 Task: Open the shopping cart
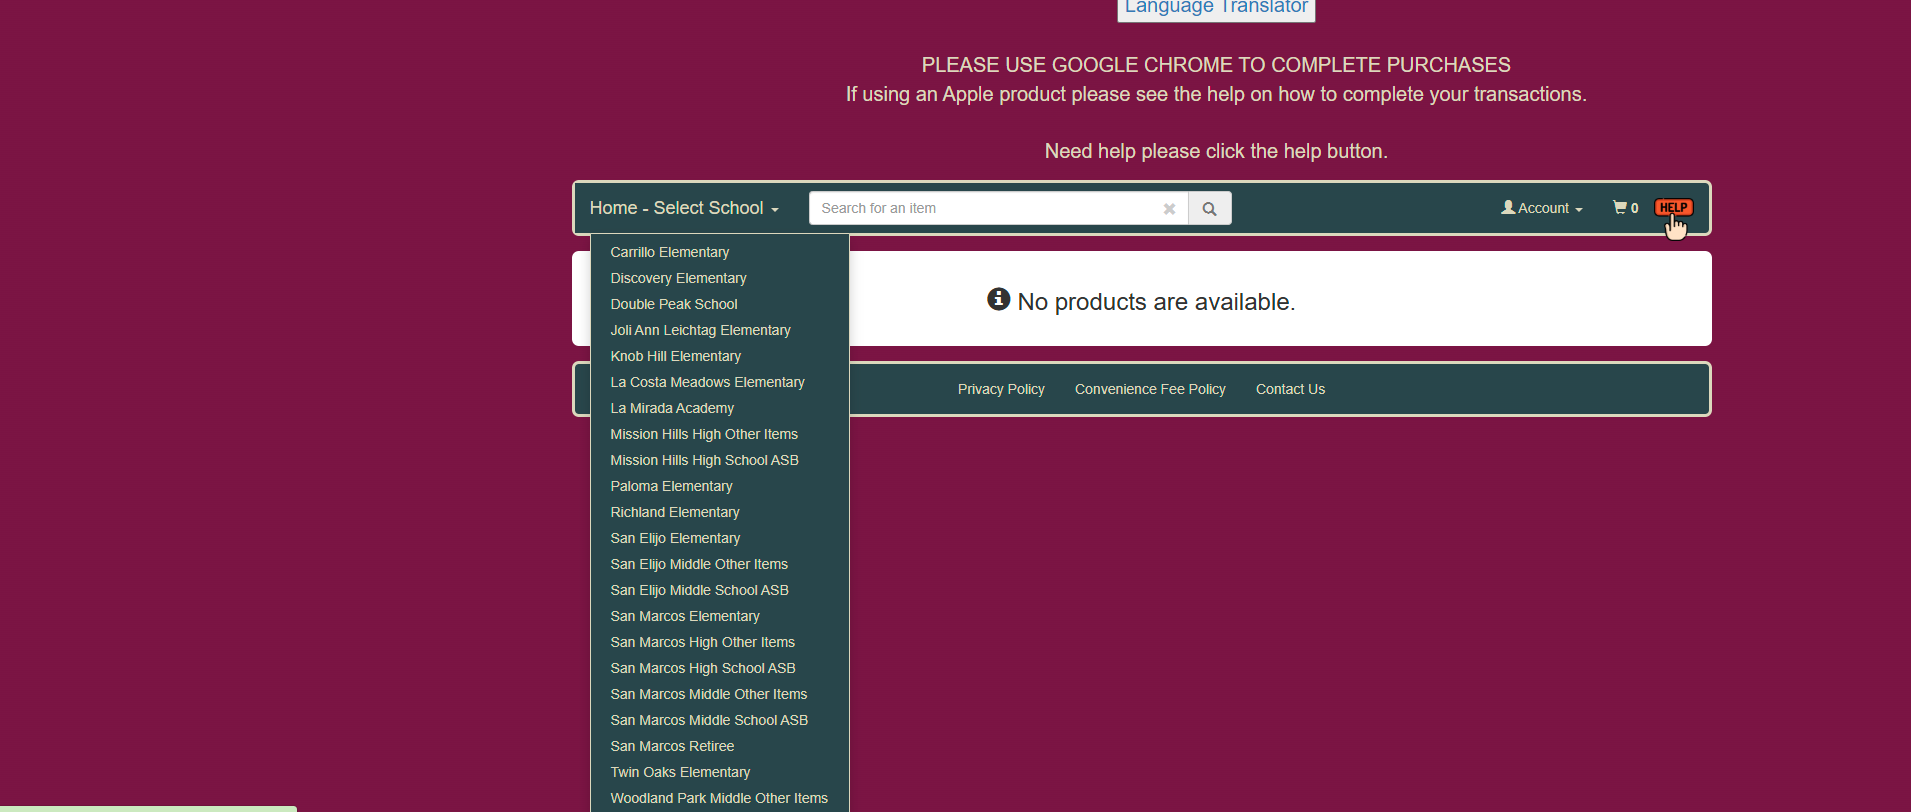click(x=1625, y=208)
